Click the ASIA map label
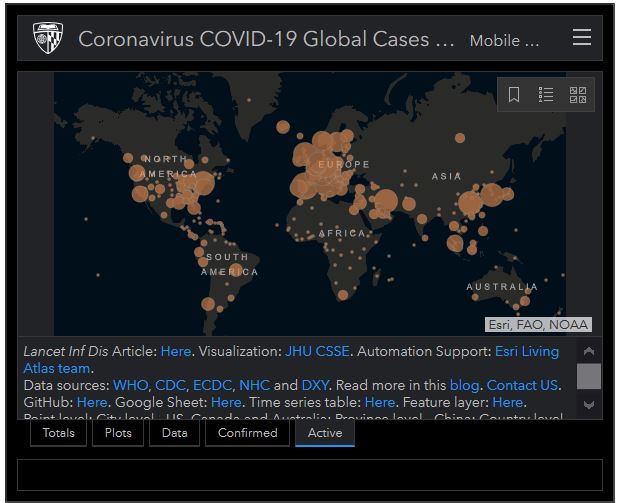The height and width of the screenshot is (503, 622). click(446, 177)
